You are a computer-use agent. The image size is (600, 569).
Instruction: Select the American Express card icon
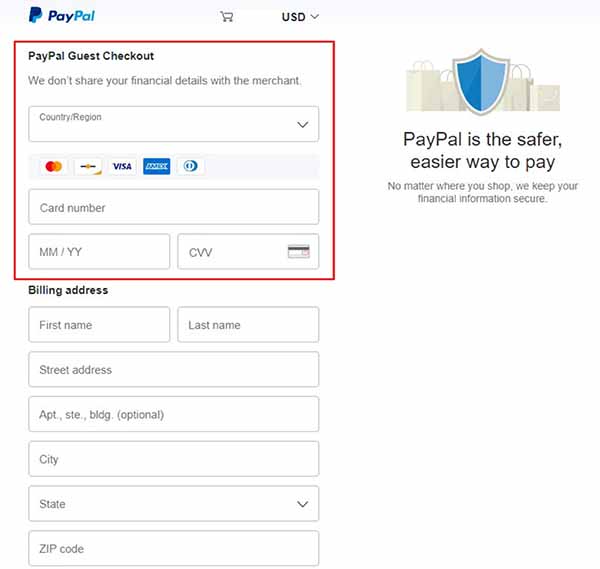click(x=157, y=166)
